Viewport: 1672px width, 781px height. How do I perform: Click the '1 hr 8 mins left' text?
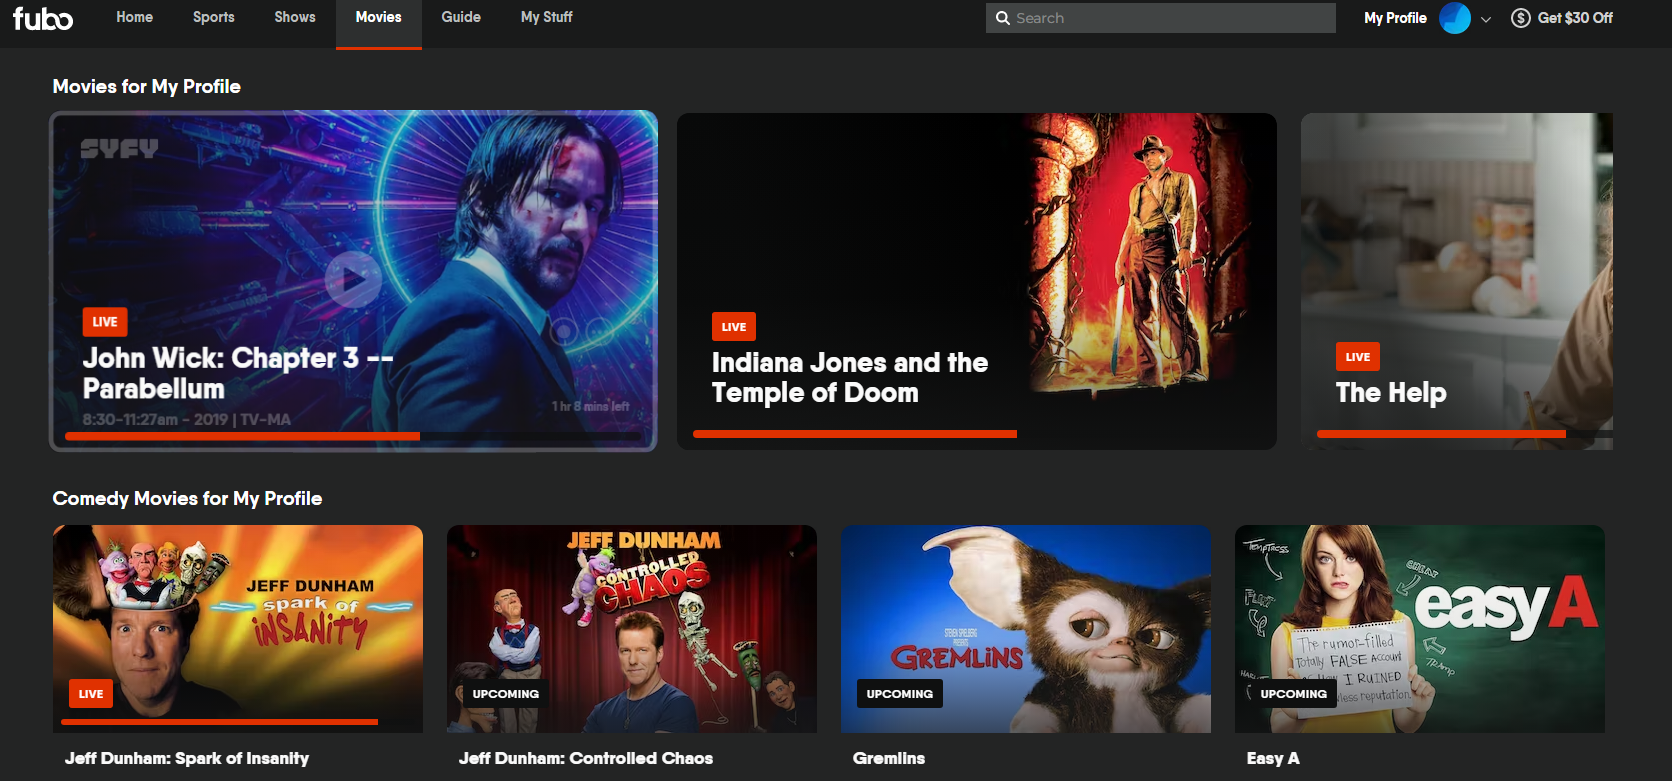point(590,406)
